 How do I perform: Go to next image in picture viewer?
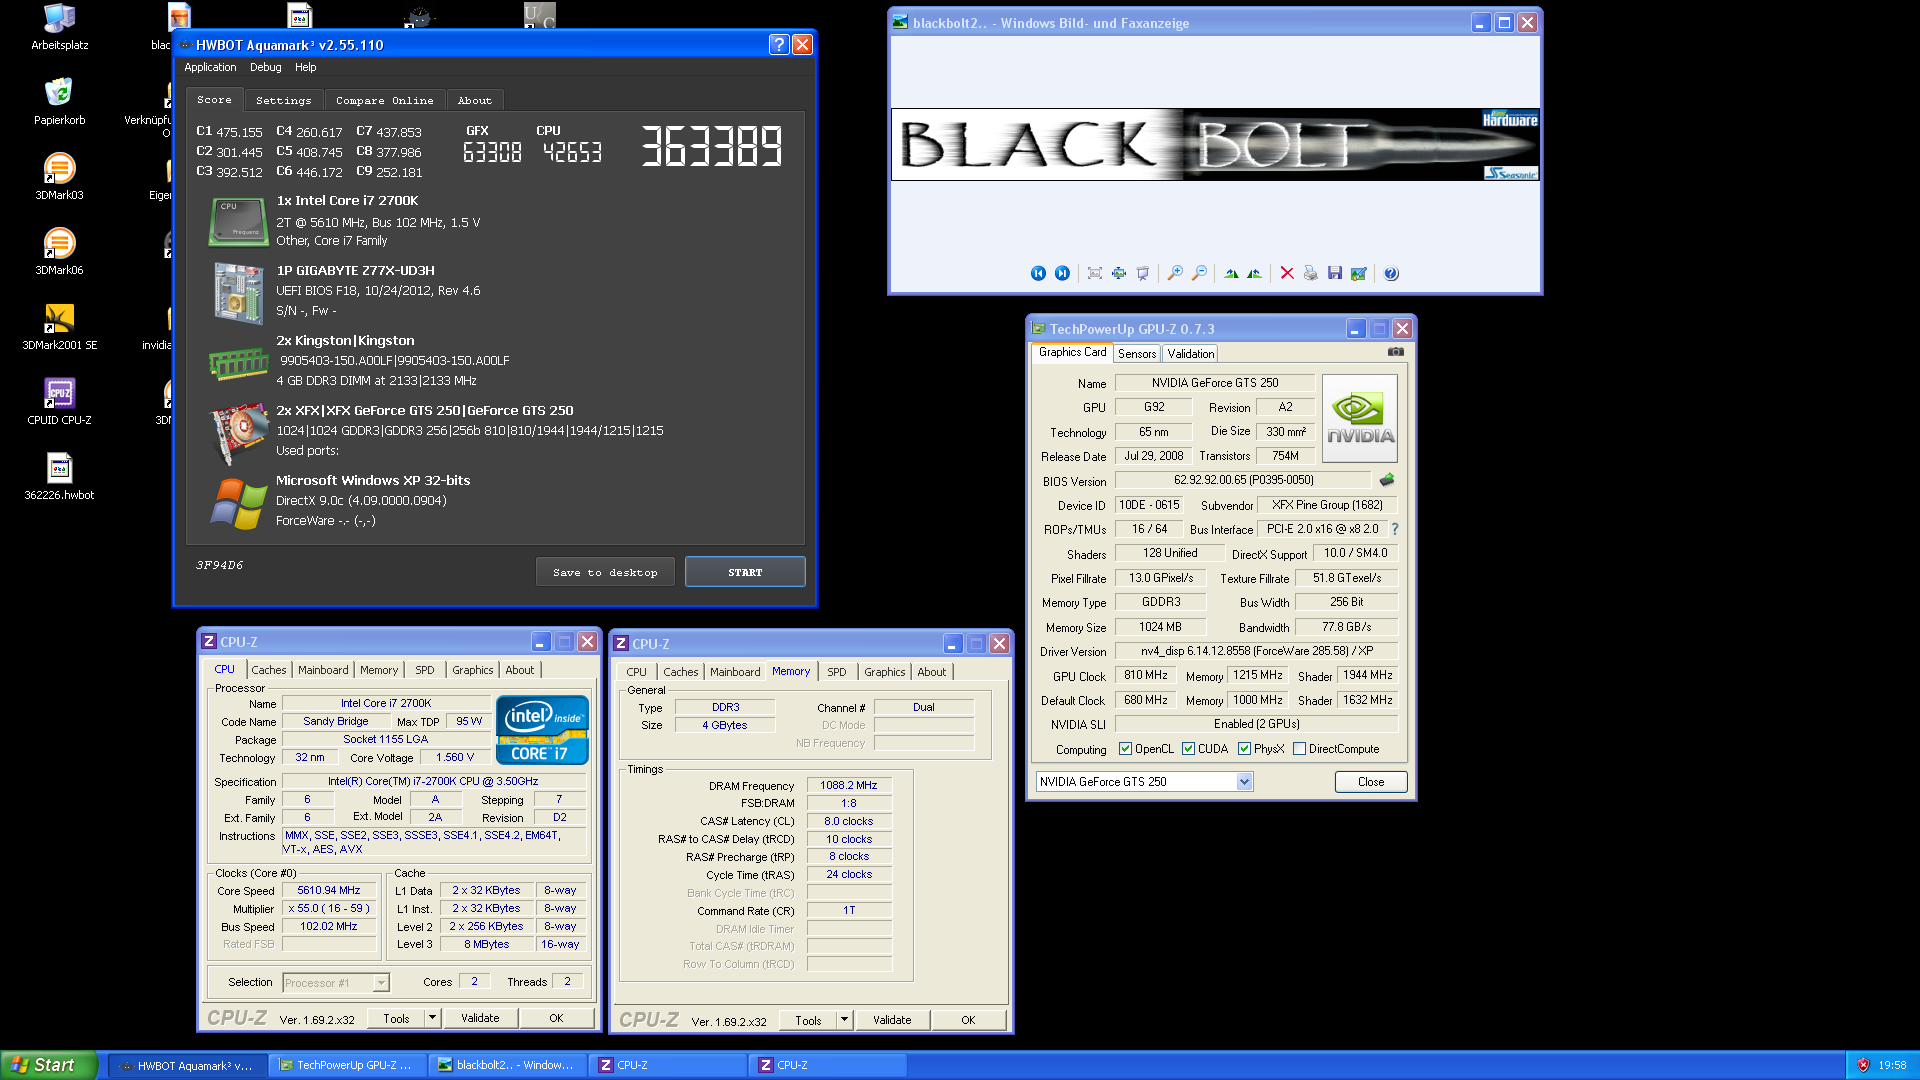pos(1062,273)
